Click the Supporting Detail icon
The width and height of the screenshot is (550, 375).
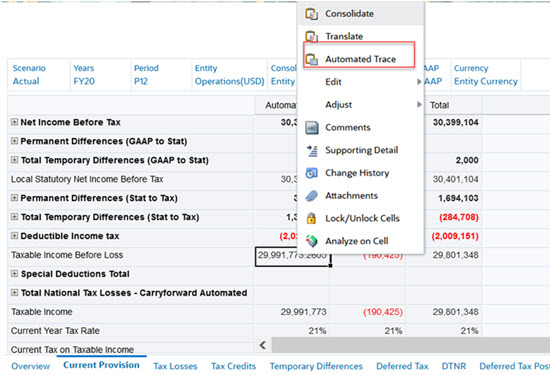click(x=312, y=150)
